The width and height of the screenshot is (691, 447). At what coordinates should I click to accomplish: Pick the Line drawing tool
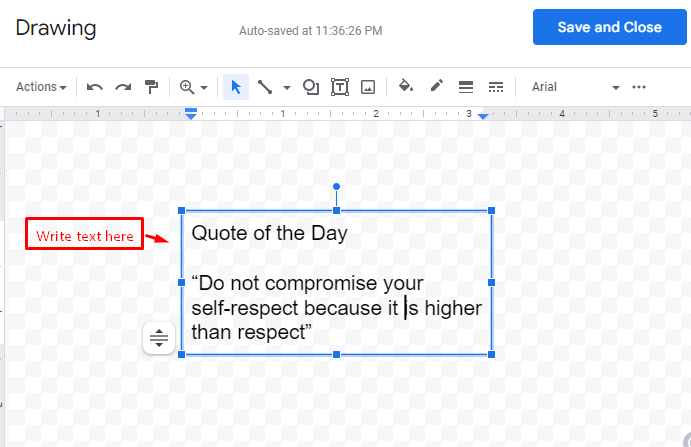pos(264,87)
